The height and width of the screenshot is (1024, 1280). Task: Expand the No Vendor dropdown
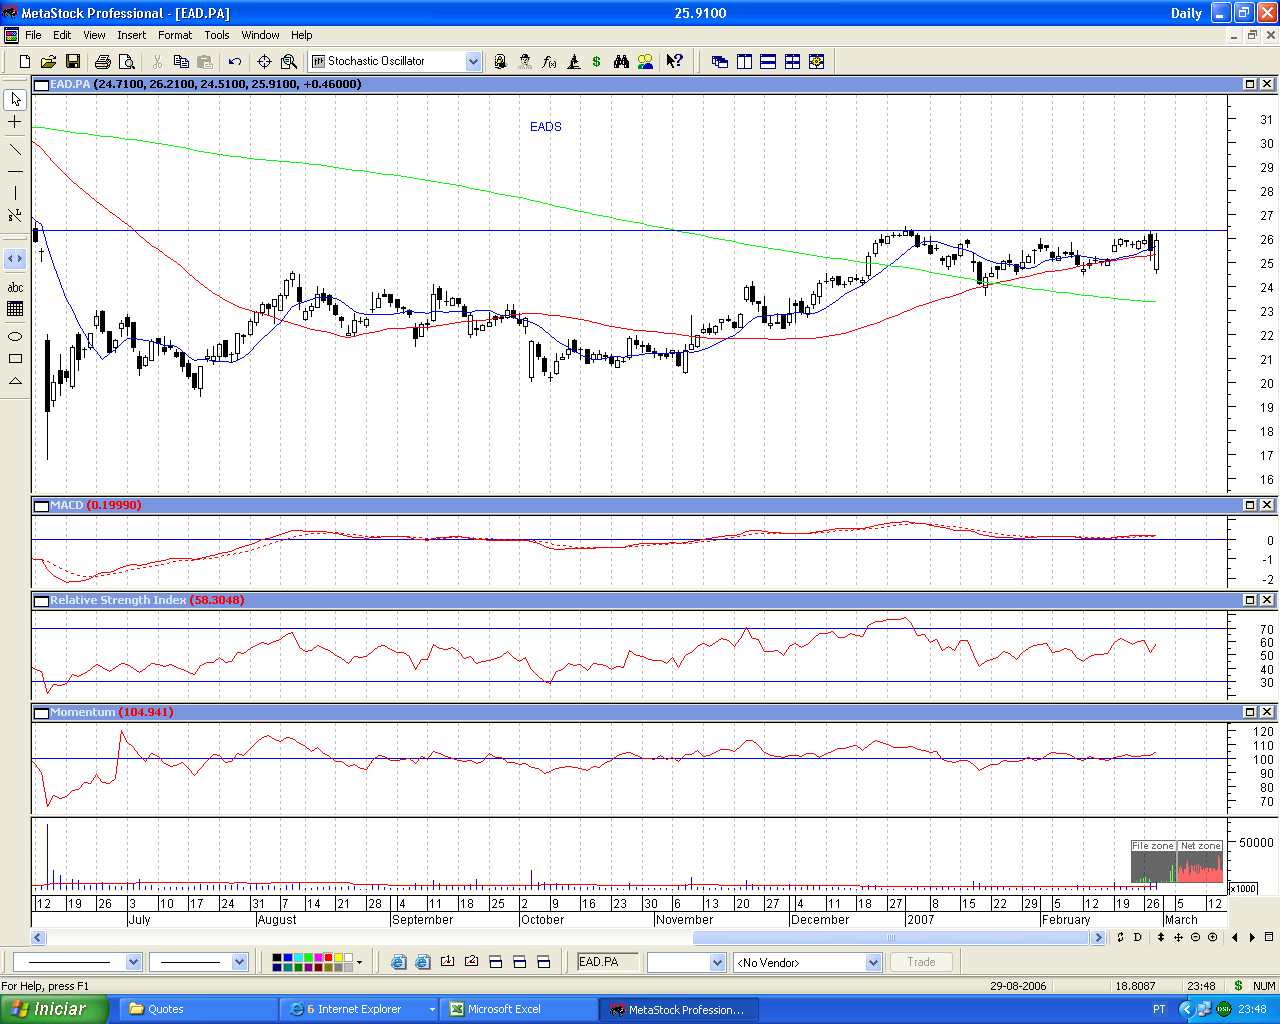coord(873,962)
